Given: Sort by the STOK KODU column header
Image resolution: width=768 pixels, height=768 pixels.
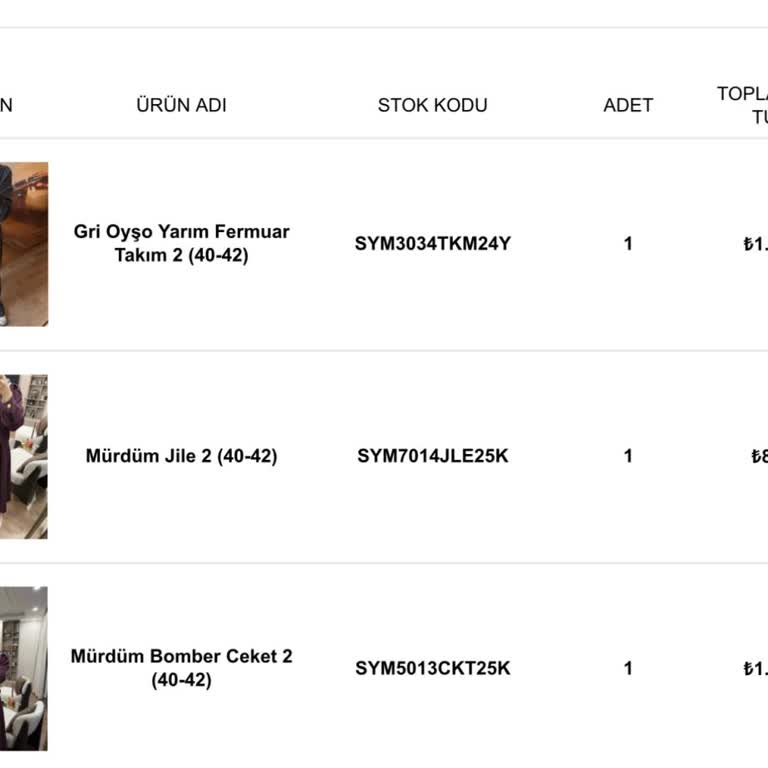Looking at the screenshot, I should click(x=432, y=105).
